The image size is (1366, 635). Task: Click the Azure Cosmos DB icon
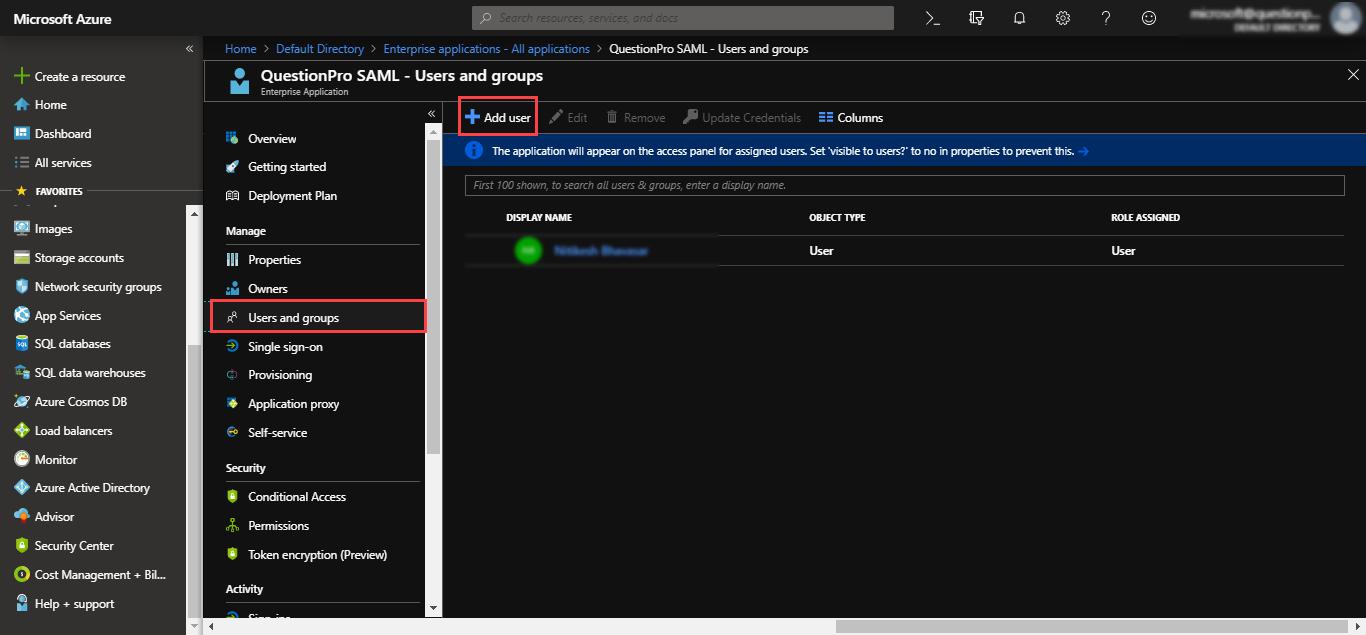coord(22,402)
